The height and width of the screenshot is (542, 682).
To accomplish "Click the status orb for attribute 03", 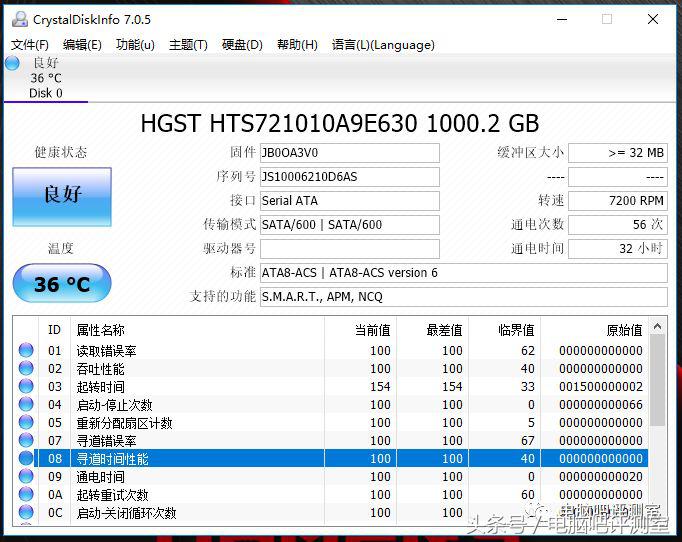I will (x=26, y=386).
